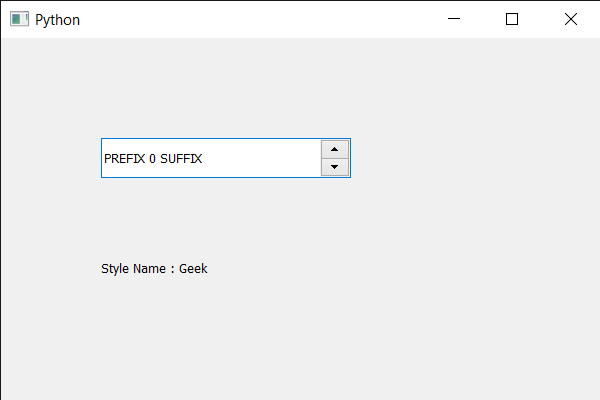
Task: Close the Python window
Action: click(x=570, y=19)
